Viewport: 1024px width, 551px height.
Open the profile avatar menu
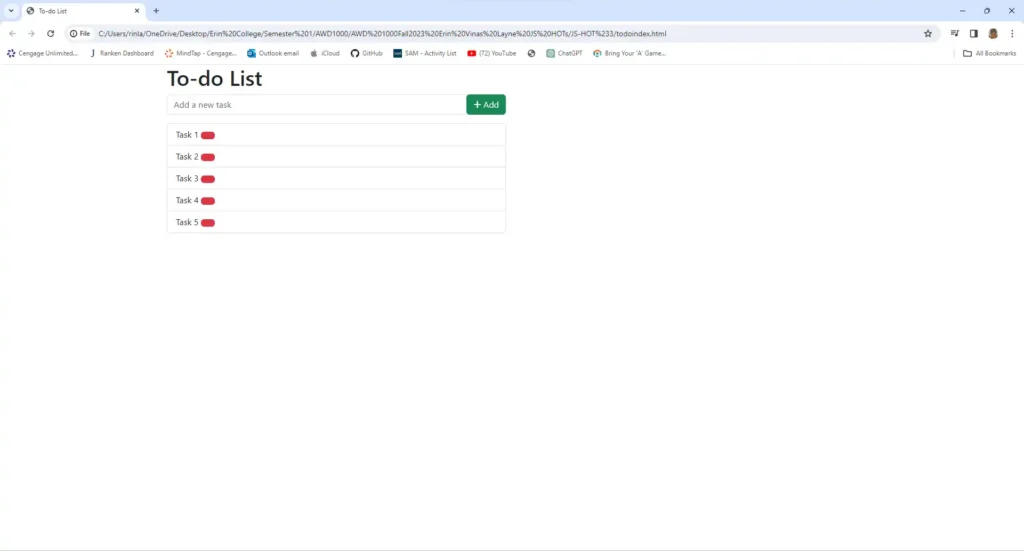993,33
